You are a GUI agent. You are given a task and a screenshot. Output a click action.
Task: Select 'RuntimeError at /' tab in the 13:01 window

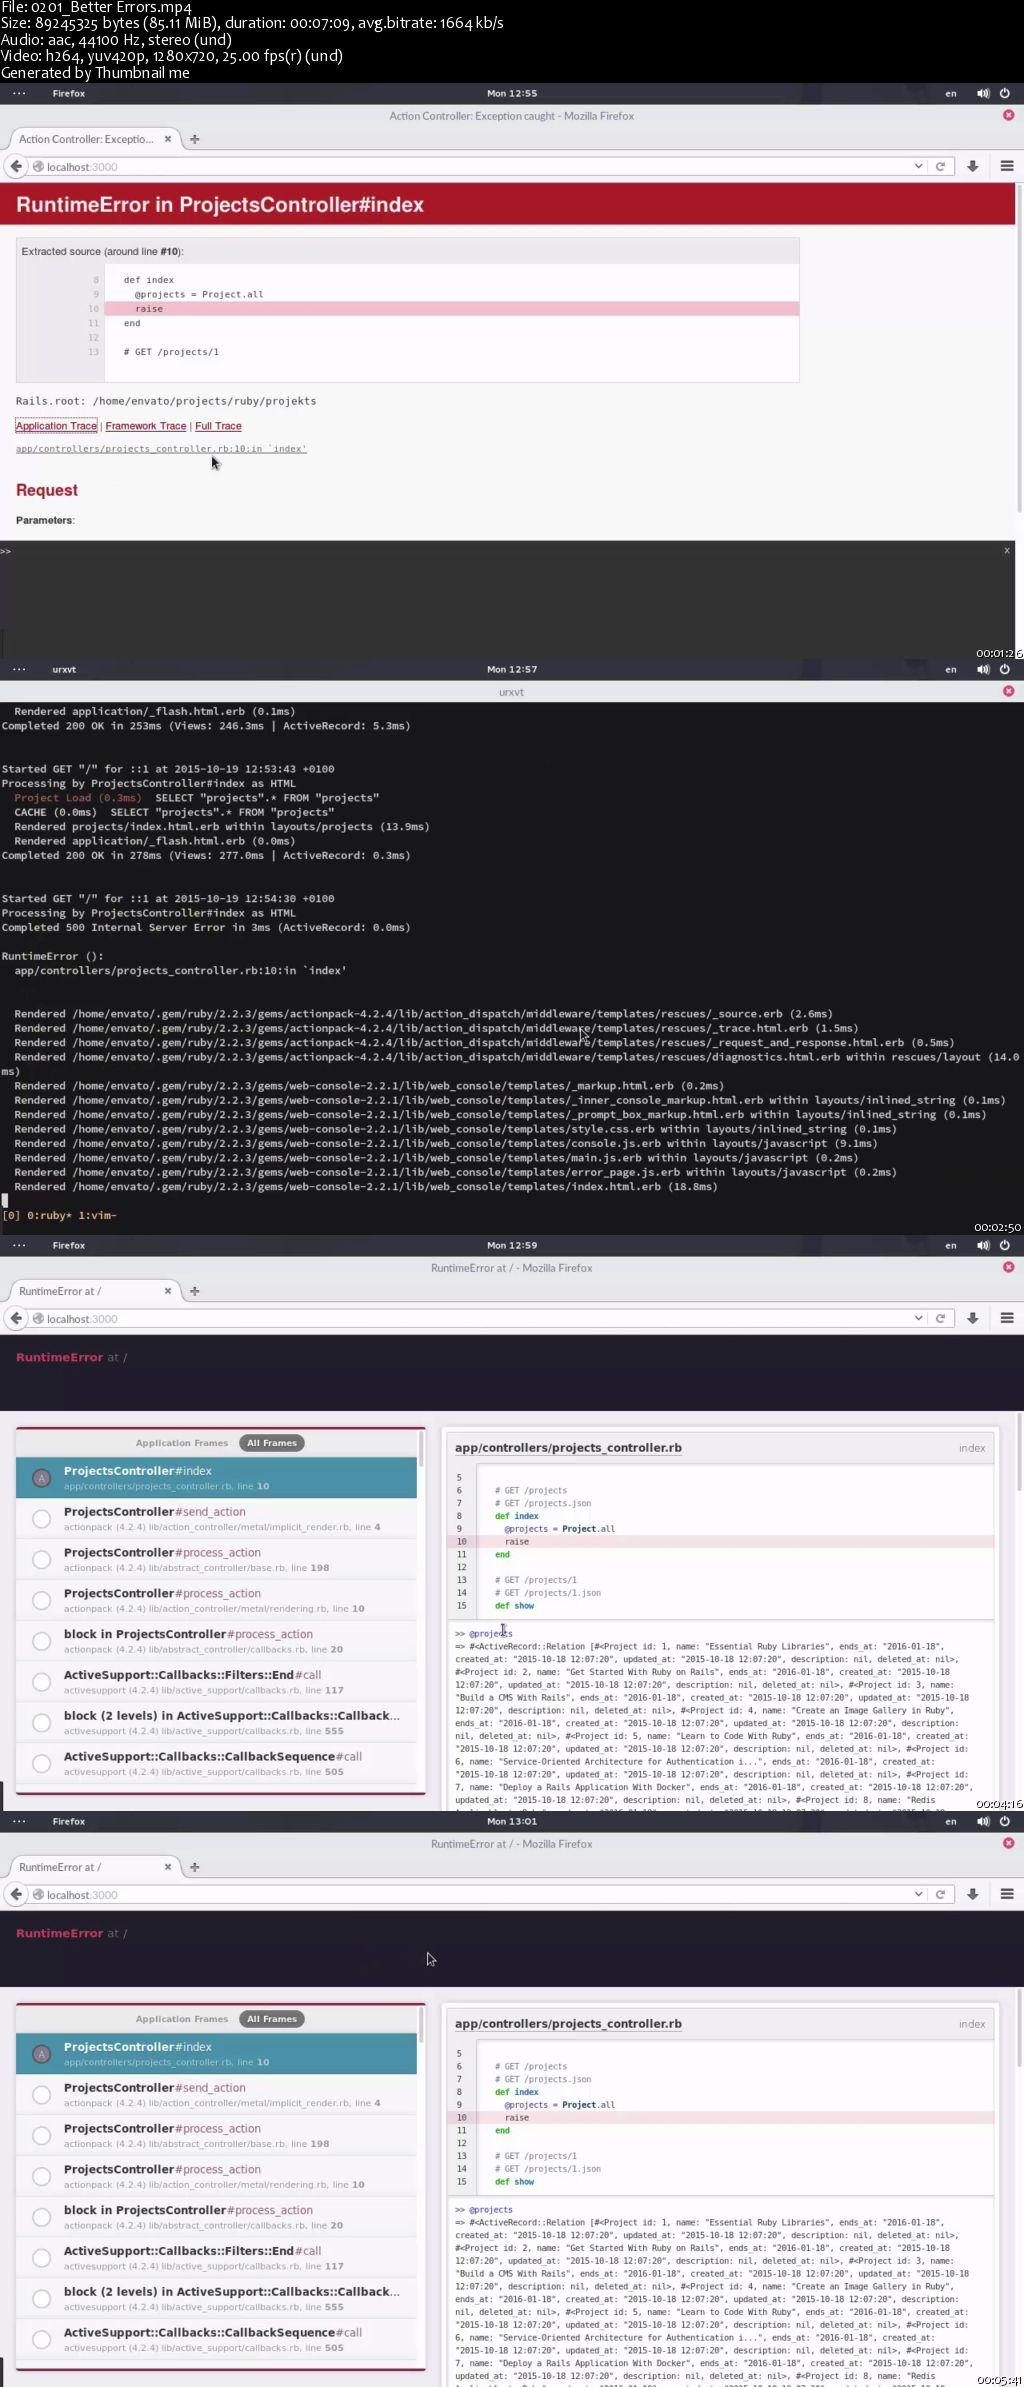(x=93, y=1867)
